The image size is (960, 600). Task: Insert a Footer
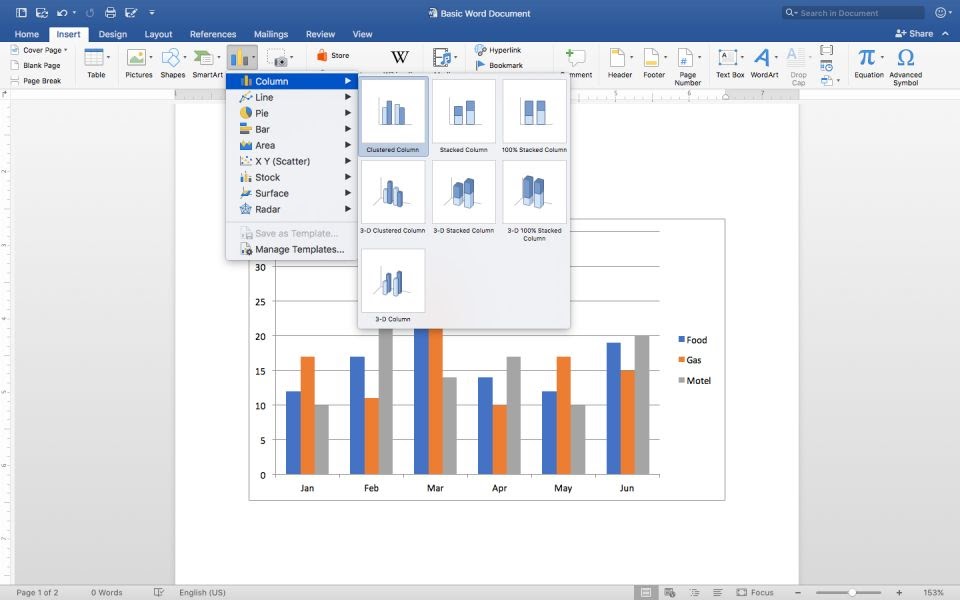(x=652, y=58)
